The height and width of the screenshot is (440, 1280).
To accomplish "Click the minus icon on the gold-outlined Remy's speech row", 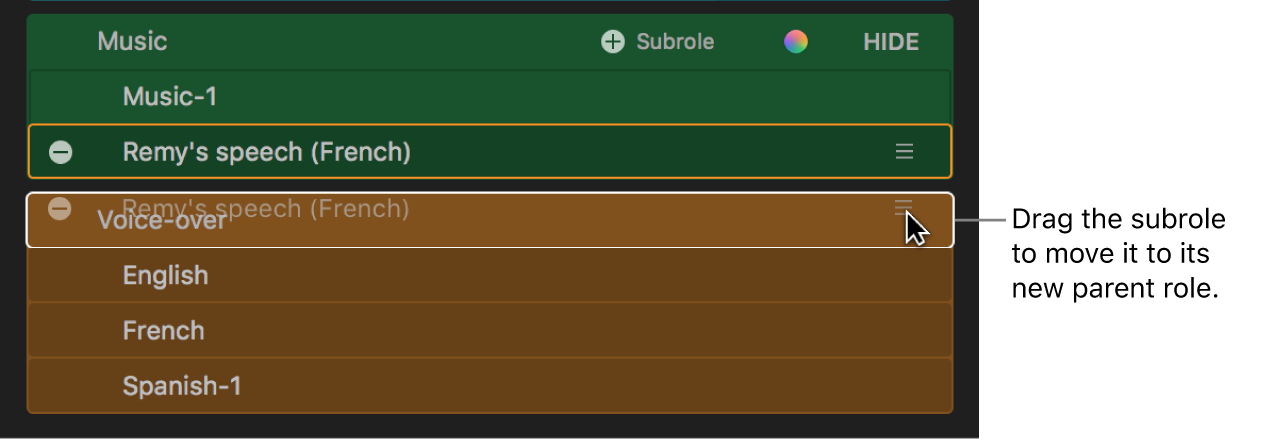I will [61, 152].
